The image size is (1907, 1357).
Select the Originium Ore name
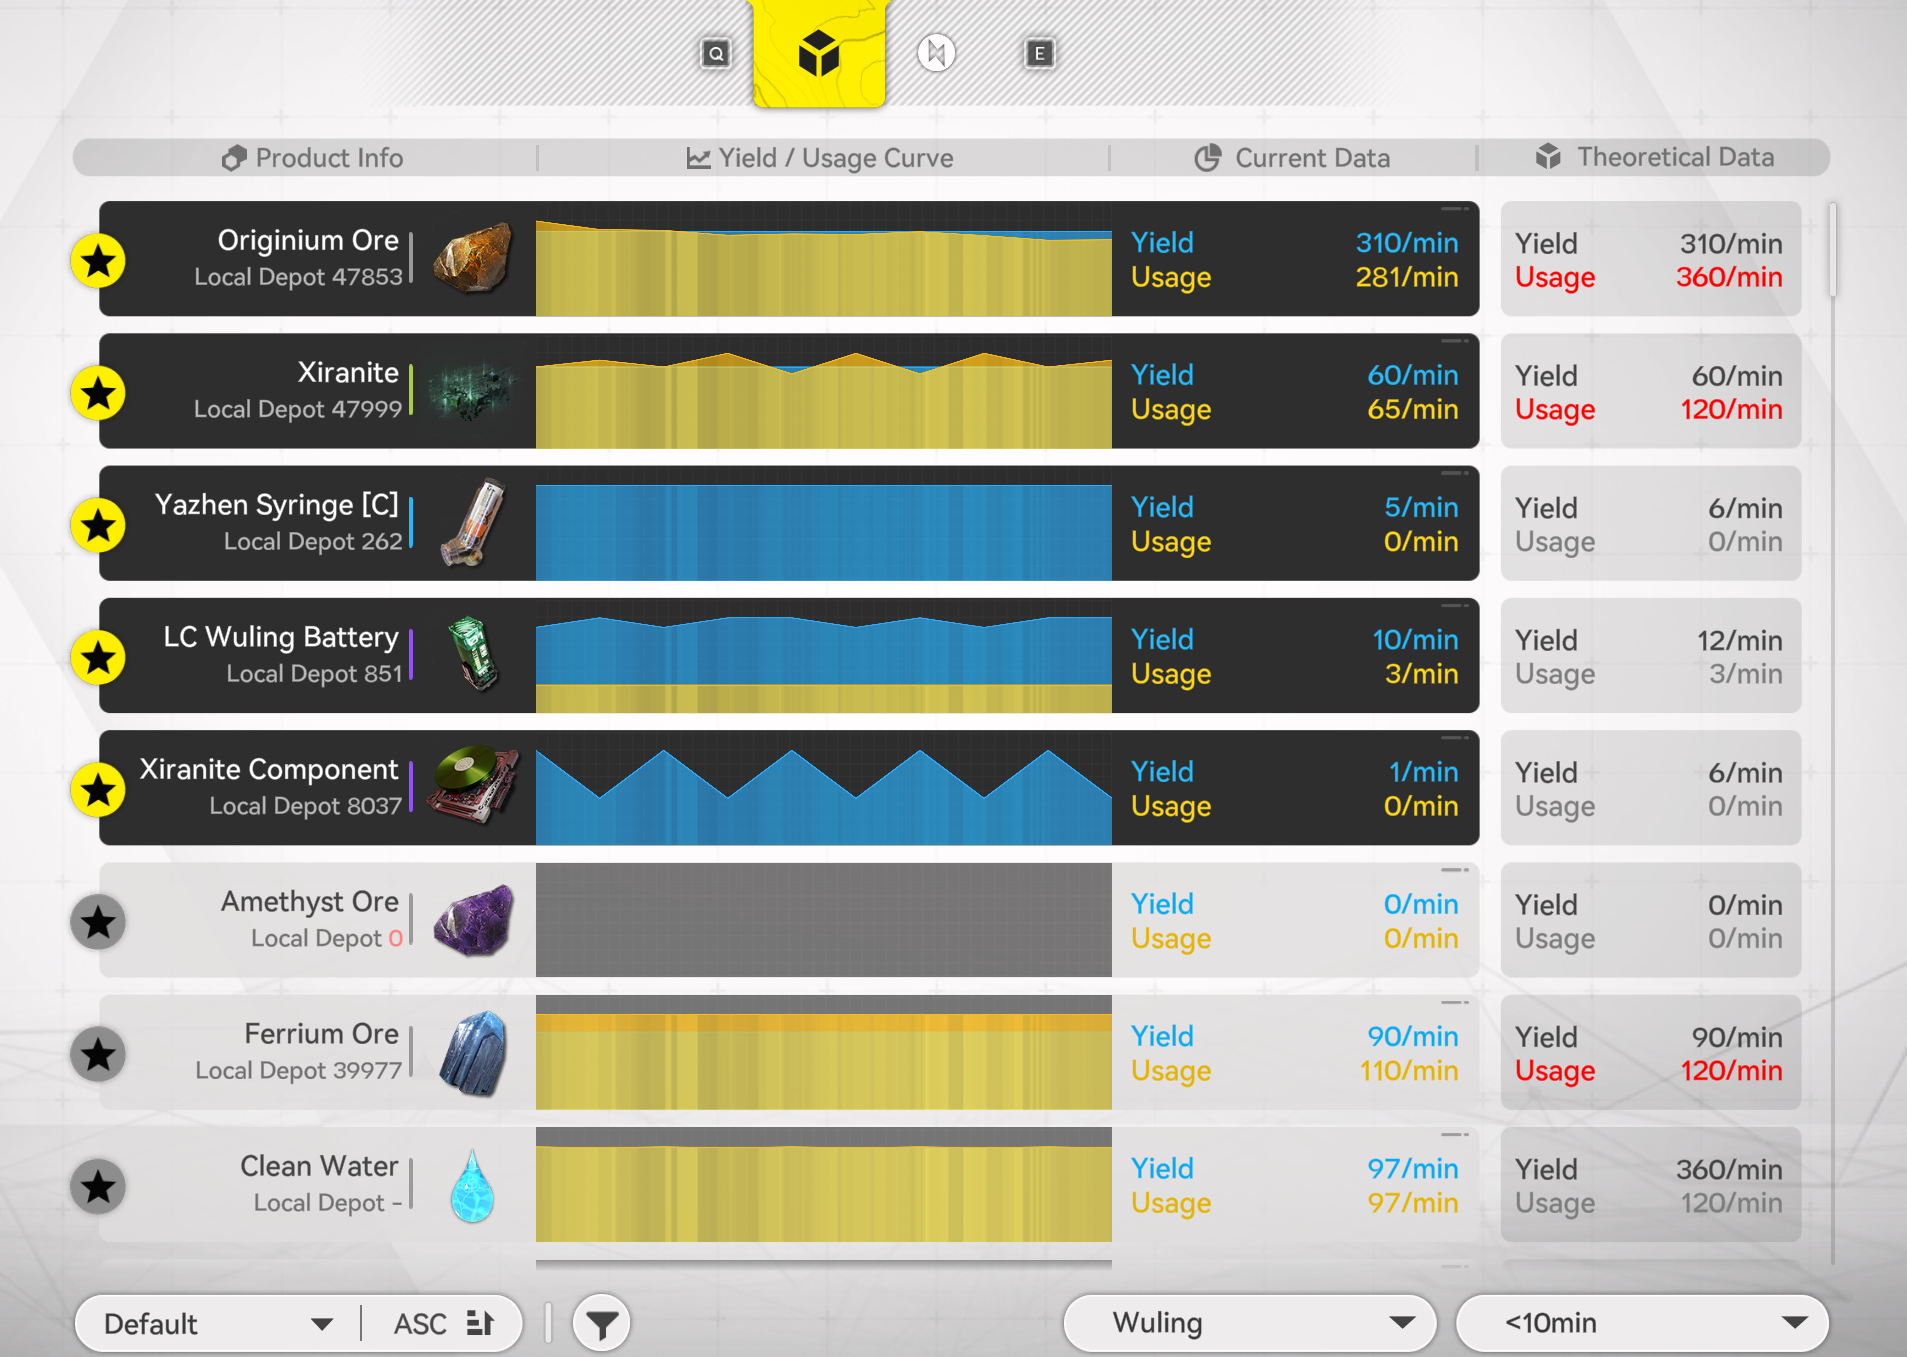click(308, 240)
